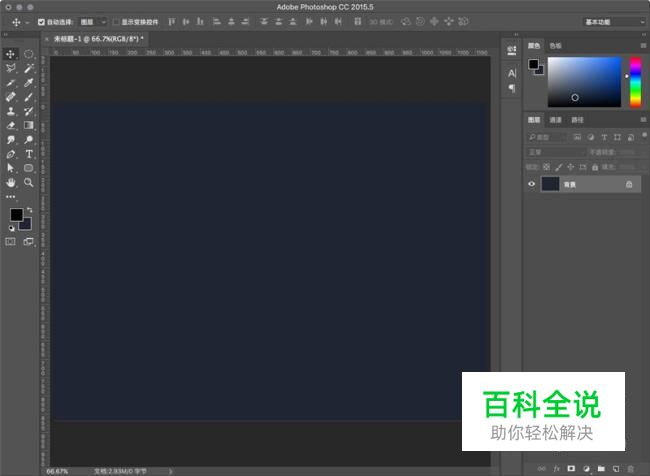
Task: Select the Eyedropper tool
Action: tap(28, 83)
